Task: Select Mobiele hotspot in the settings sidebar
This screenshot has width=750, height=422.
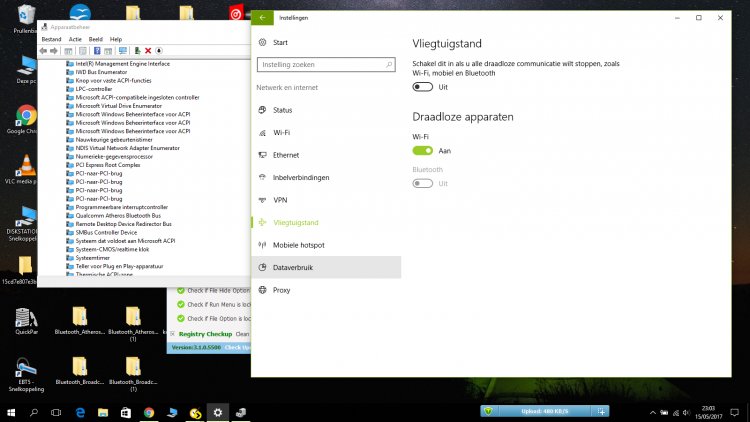Action: 298,245
